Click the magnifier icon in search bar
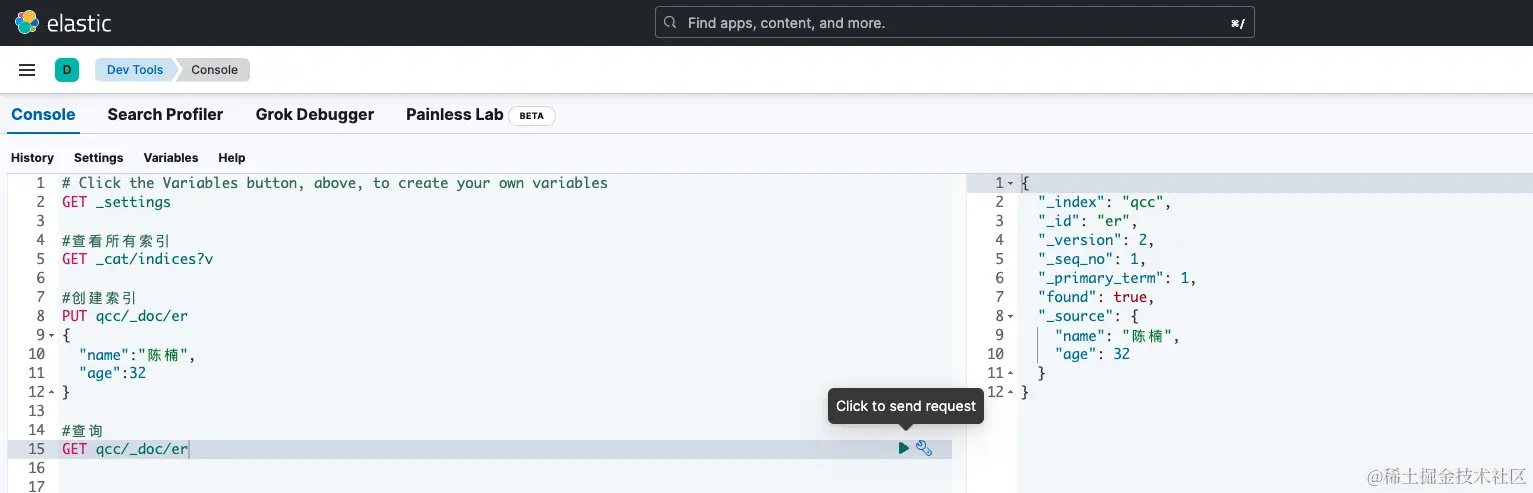Screen dimensions: 1533x493 tap(670, 22)
